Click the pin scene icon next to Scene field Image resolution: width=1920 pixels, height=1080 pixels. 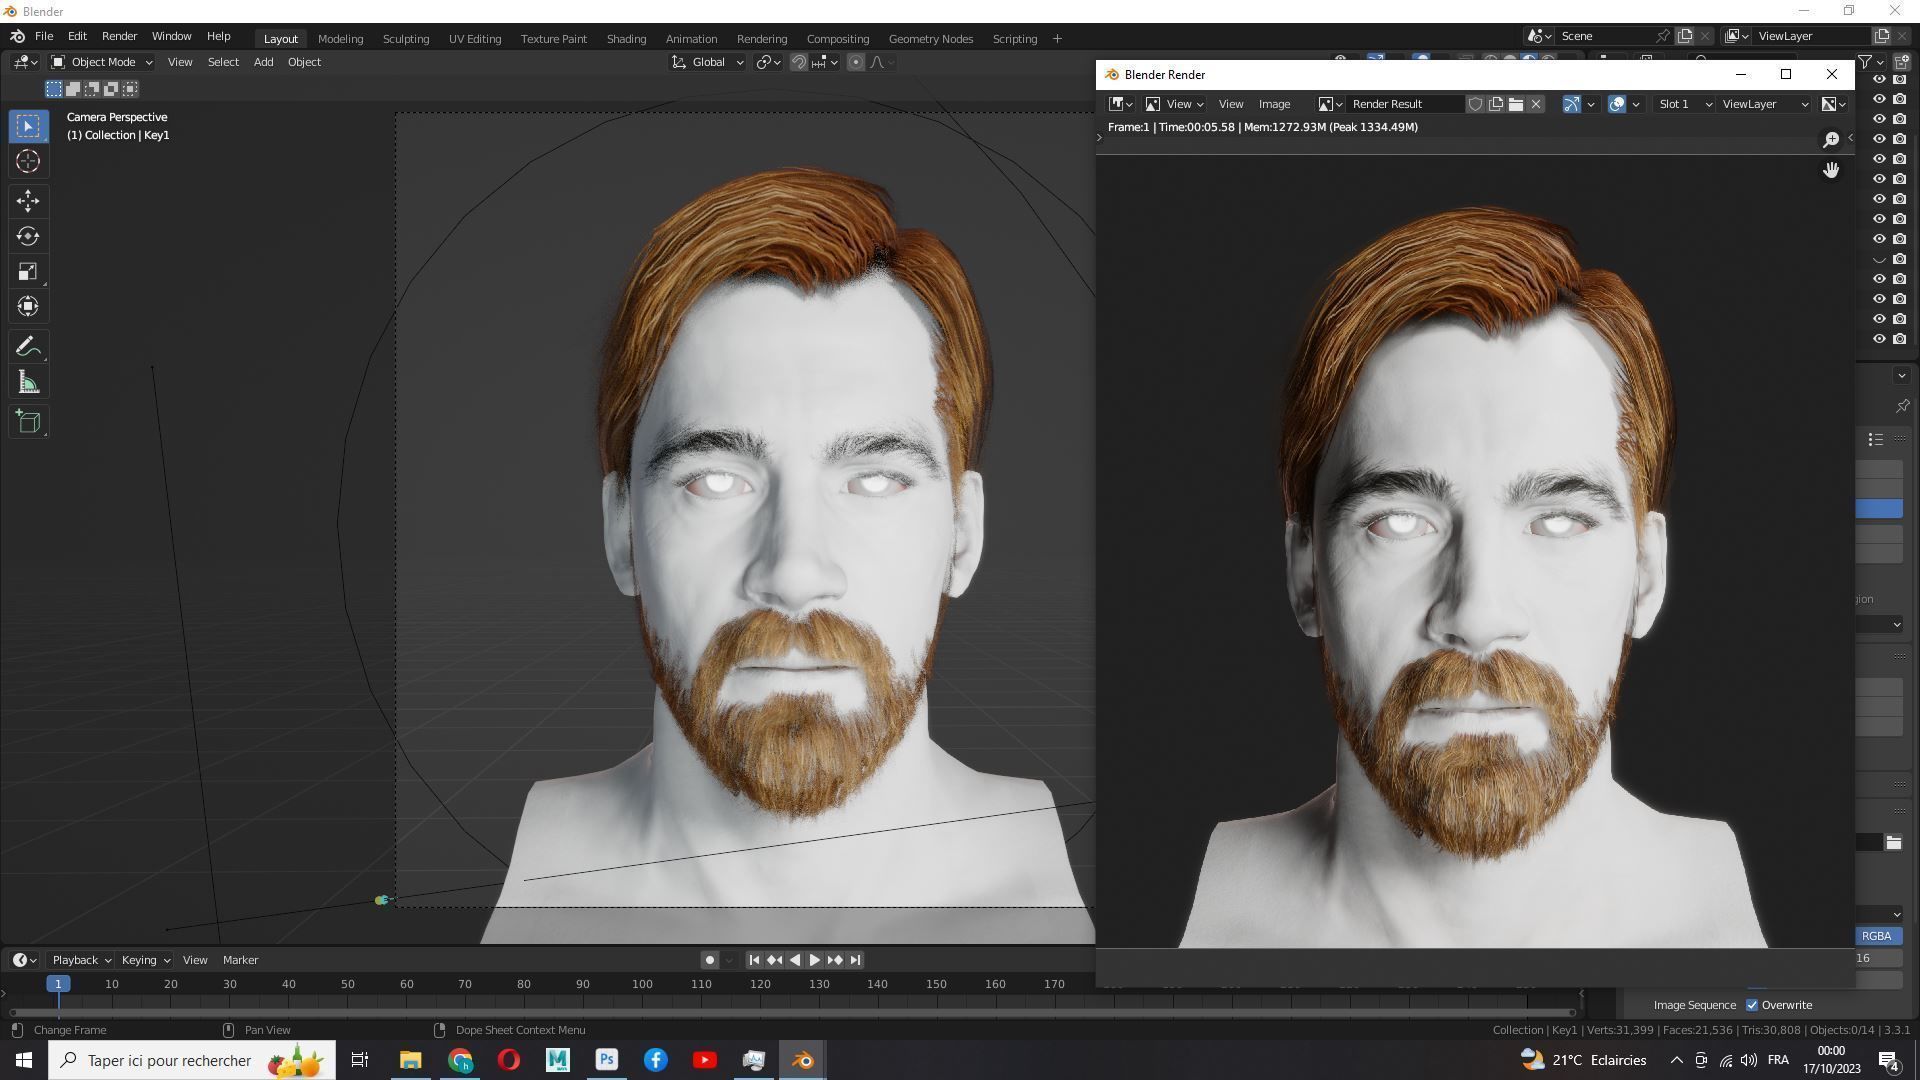click(x=1662, y=36)
